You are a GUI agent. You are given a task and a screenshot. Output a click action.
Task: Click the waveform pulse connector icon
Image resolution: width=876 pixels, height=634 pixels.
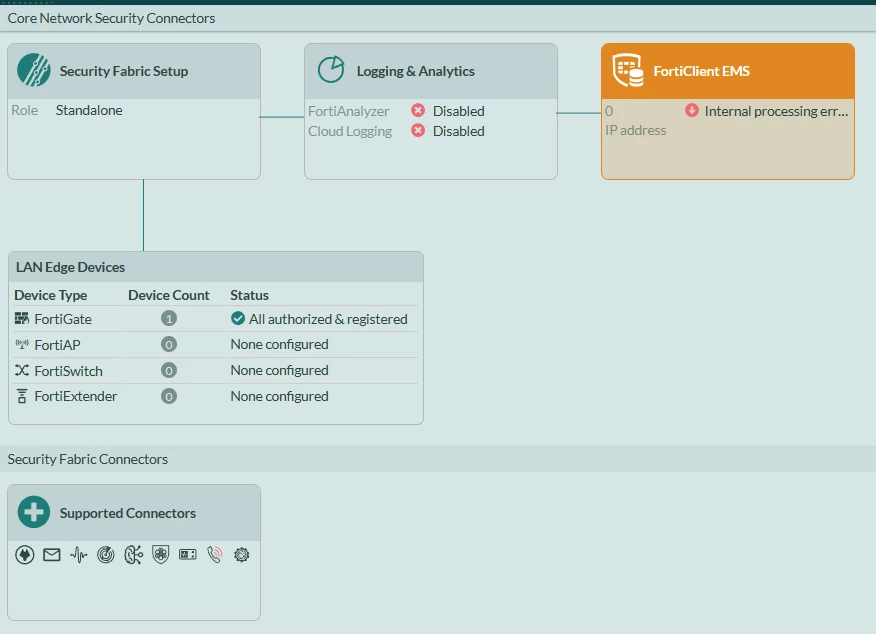click(x=79, y=555)
